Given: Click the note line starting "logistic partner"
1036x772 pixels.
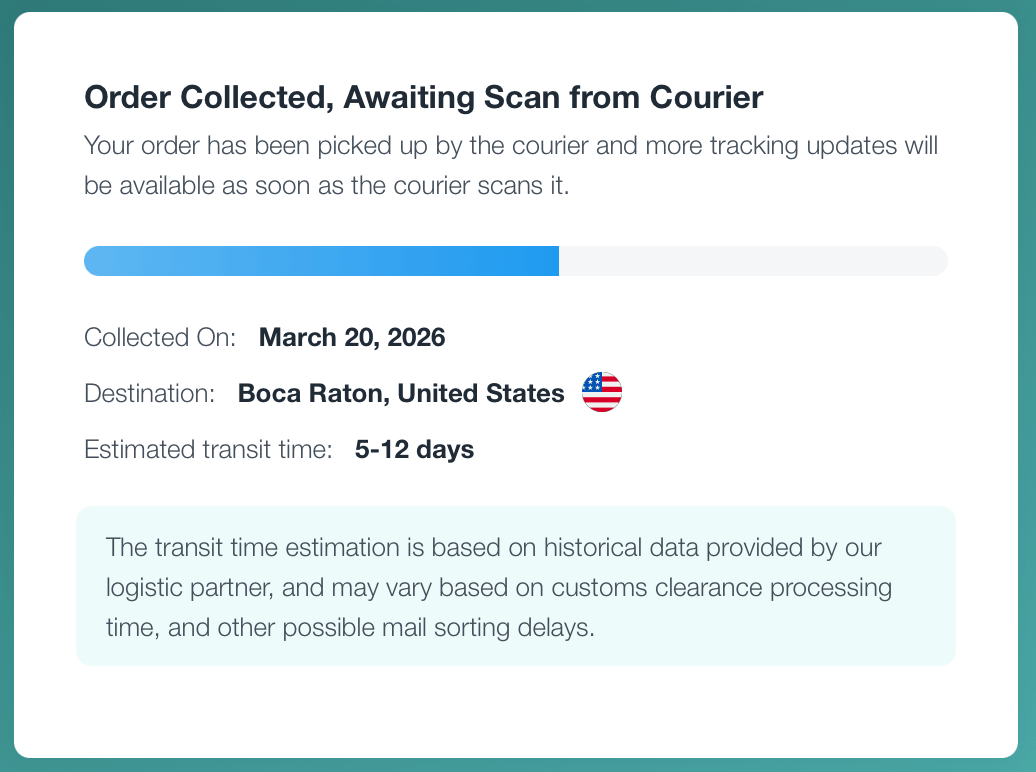Looking at the screenshot, I should coord(498,588).
